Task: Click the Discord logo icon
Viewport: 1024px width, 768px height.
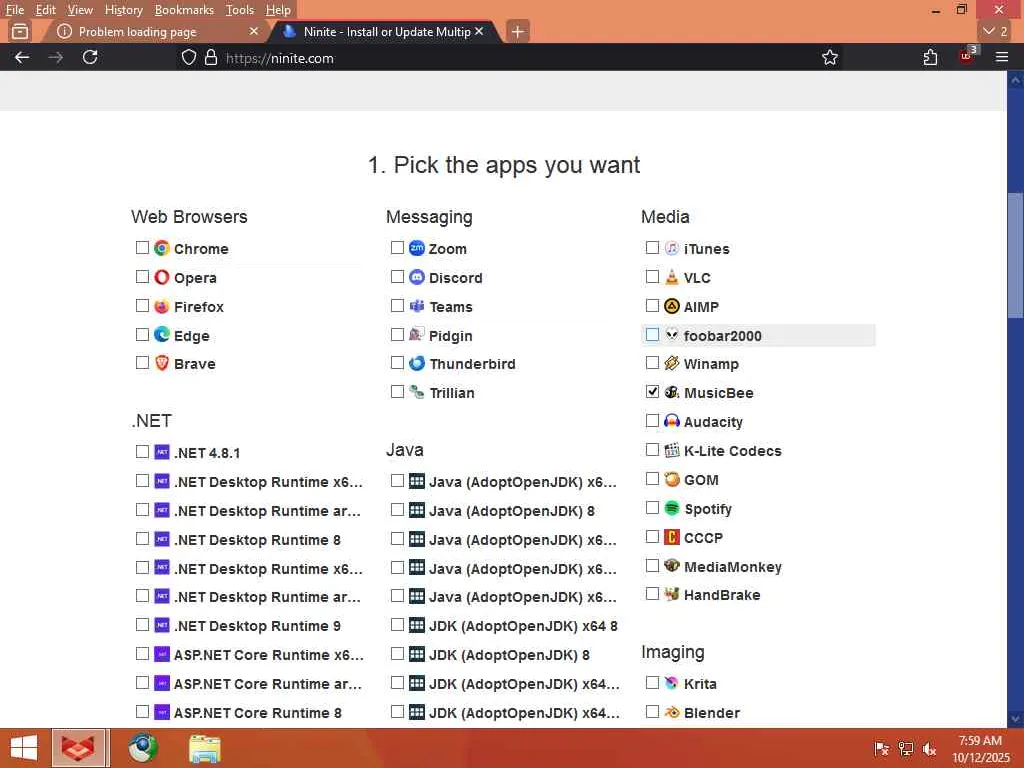Action: pos(417,277)
